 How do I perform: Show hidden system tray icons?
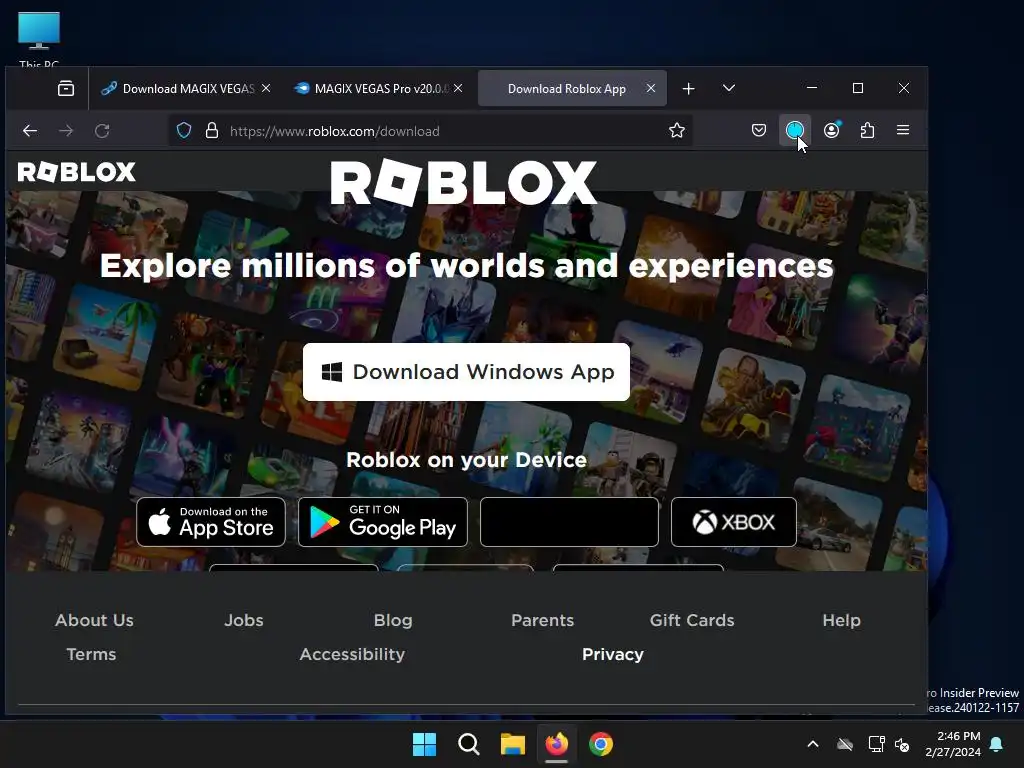[813, 744]
